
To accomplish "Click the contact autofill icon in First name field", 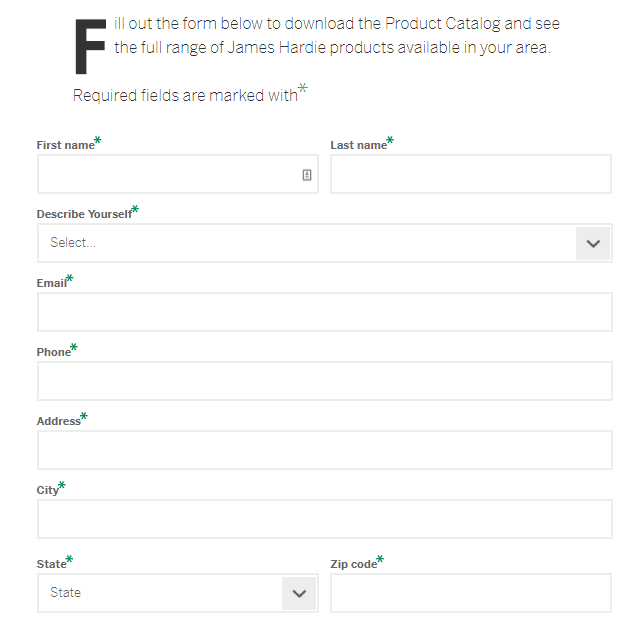I will pyautogui.click(x=307, y=174).
